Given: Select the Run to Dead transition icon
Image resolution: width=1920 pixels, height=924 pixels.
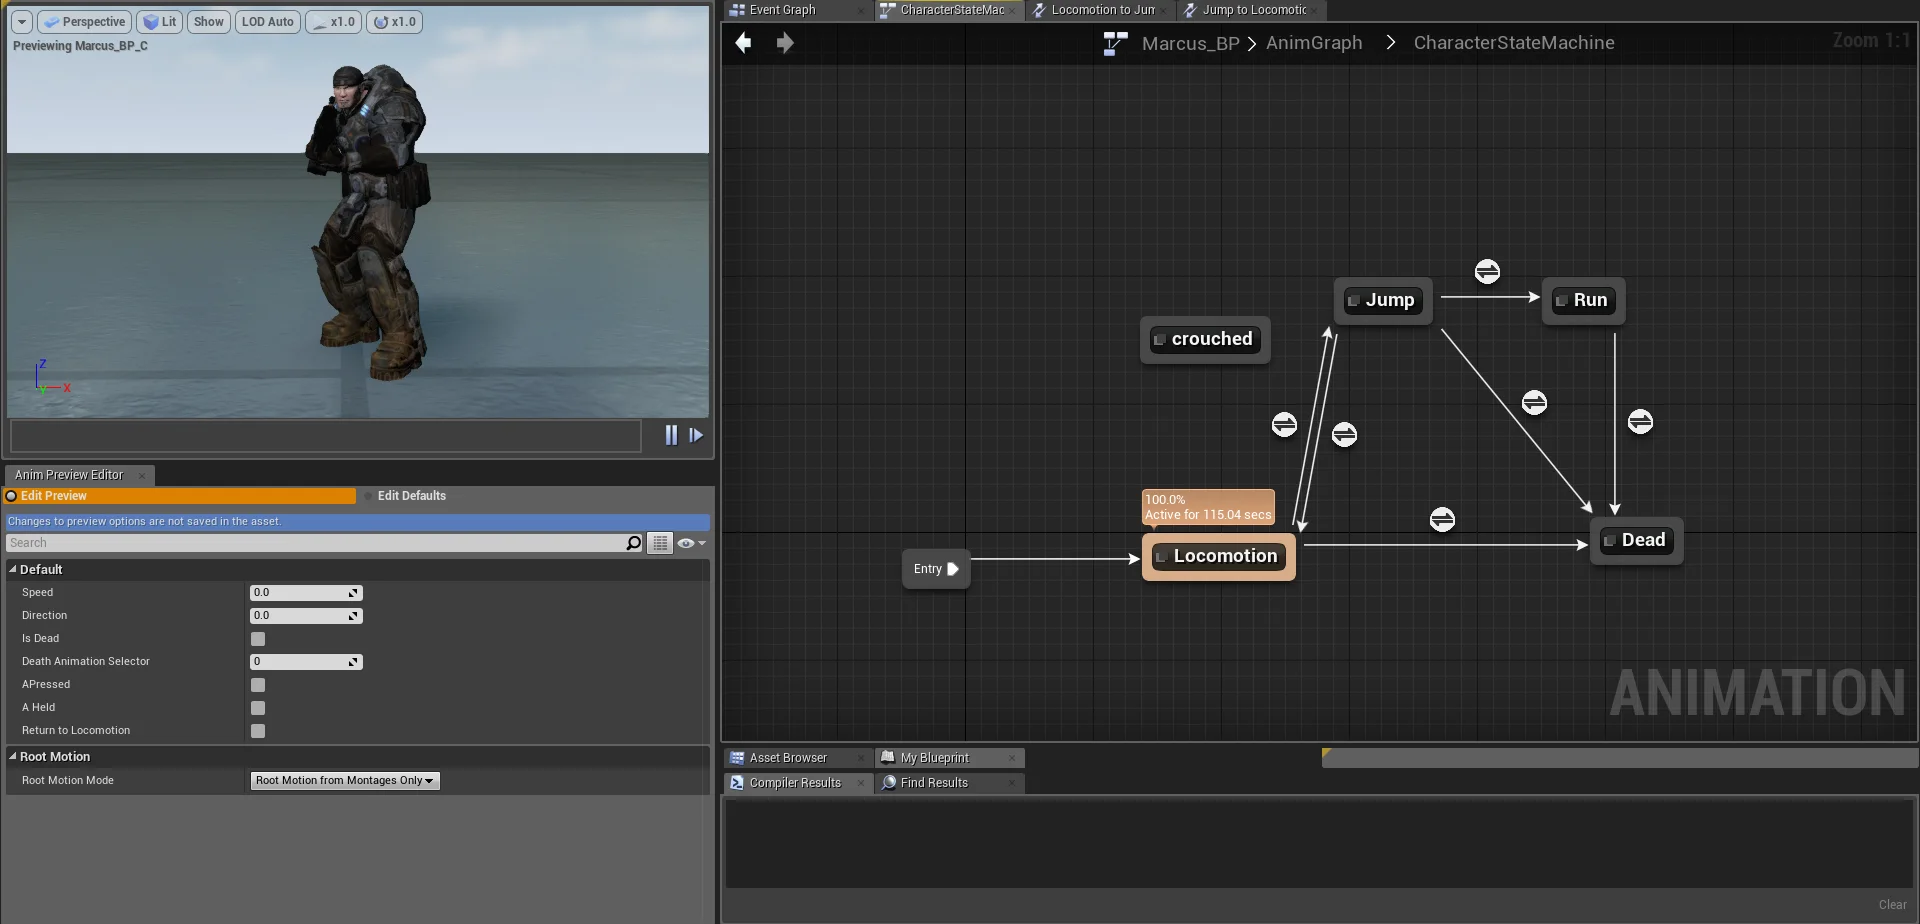Looking at the screenshot, I should pyautogui.click(x=1640, y=421).
